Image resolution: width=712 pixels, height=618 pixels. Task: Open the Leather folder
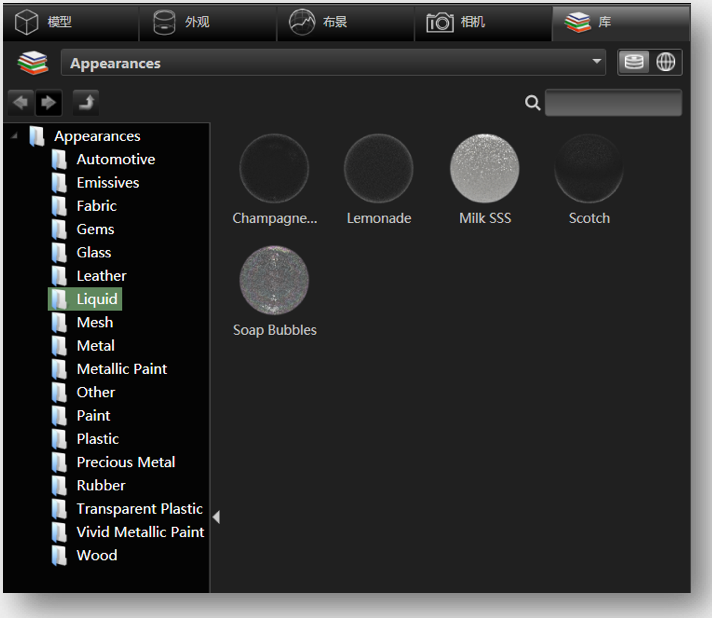pos(101,276)
